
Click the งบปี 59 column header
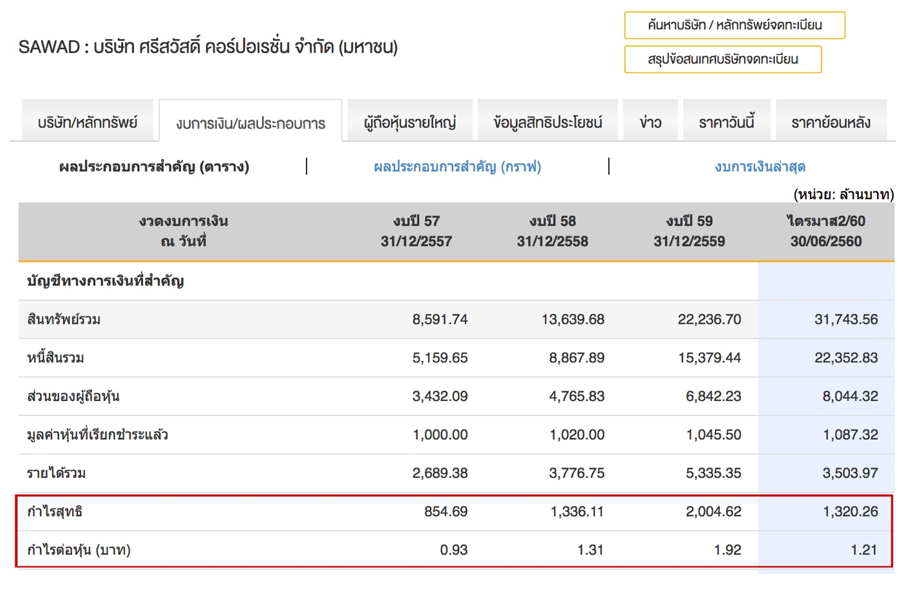pyautogui.click(x=688, y=231)
